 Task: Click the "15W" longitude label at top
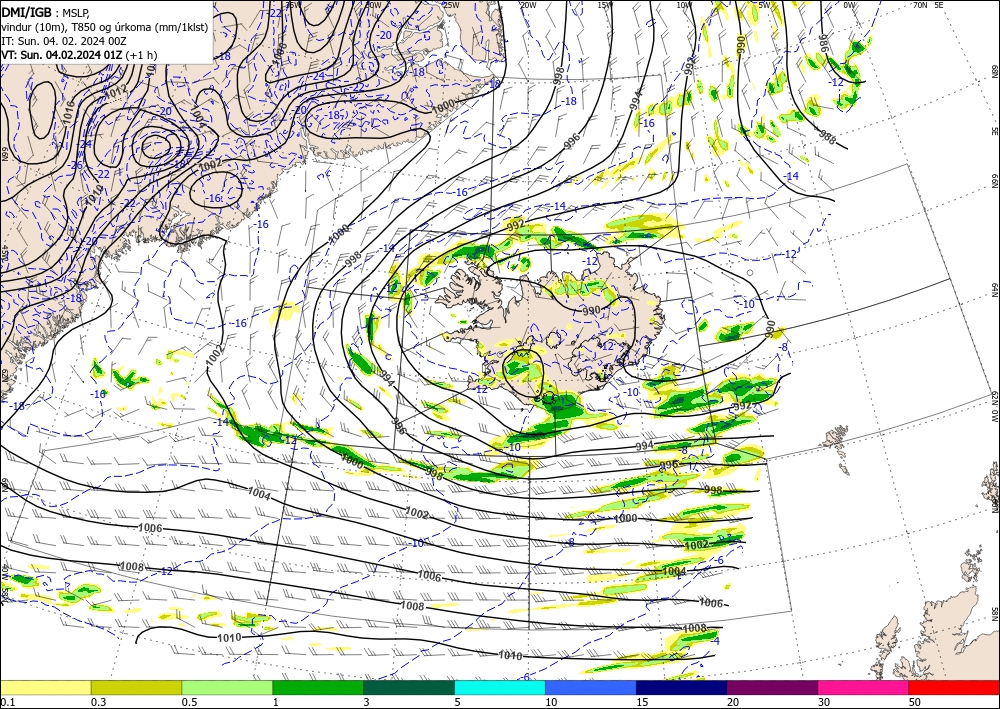tap(605, 5)
